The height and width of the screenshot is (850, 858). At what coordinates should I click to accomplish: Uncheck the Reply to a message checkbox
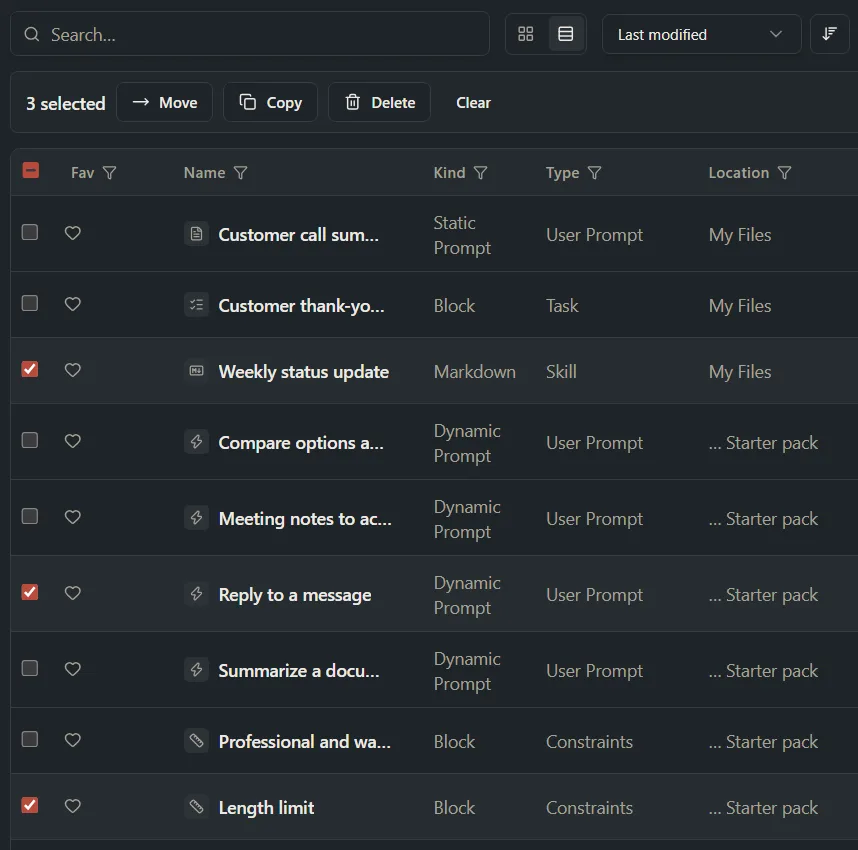30,592
